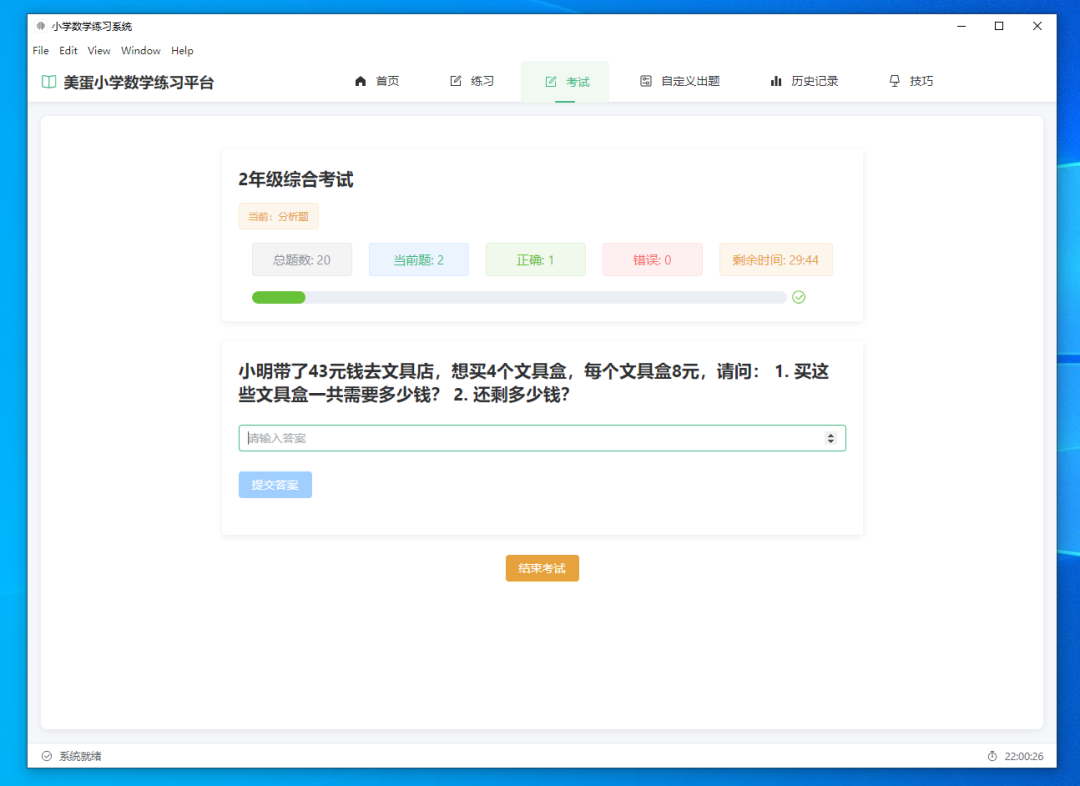
Task: Click the bar chart icon beside 历史记录
Action: 776,81
